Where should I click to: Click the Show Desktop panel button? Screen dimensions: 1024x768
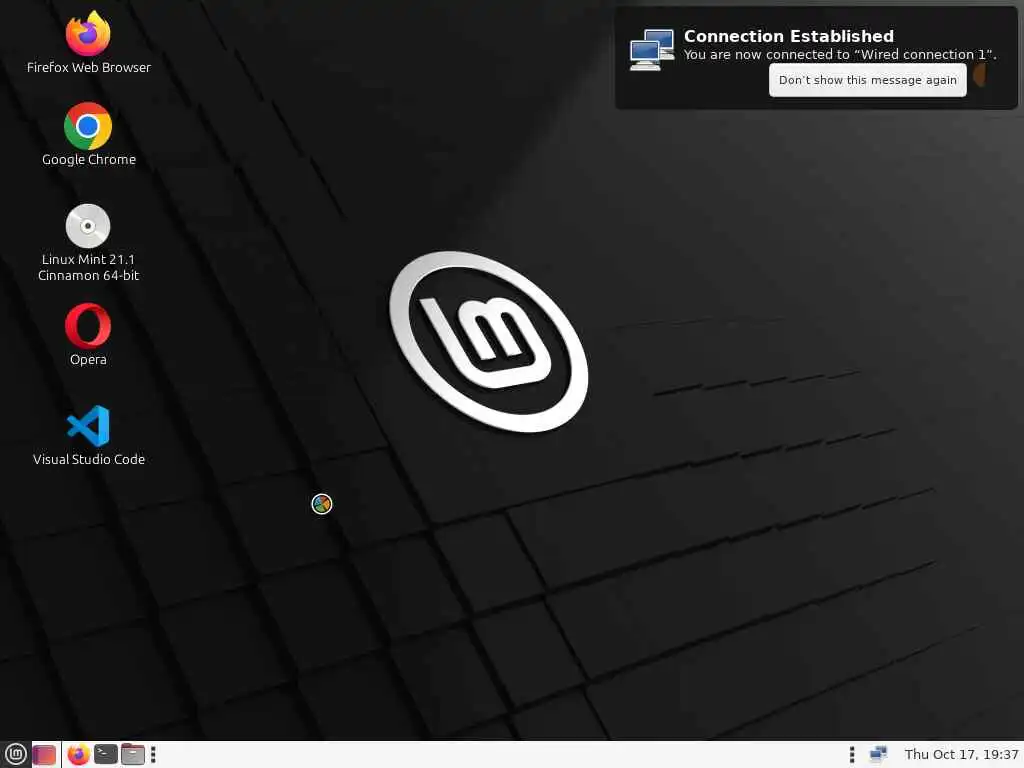click(44, 754)
